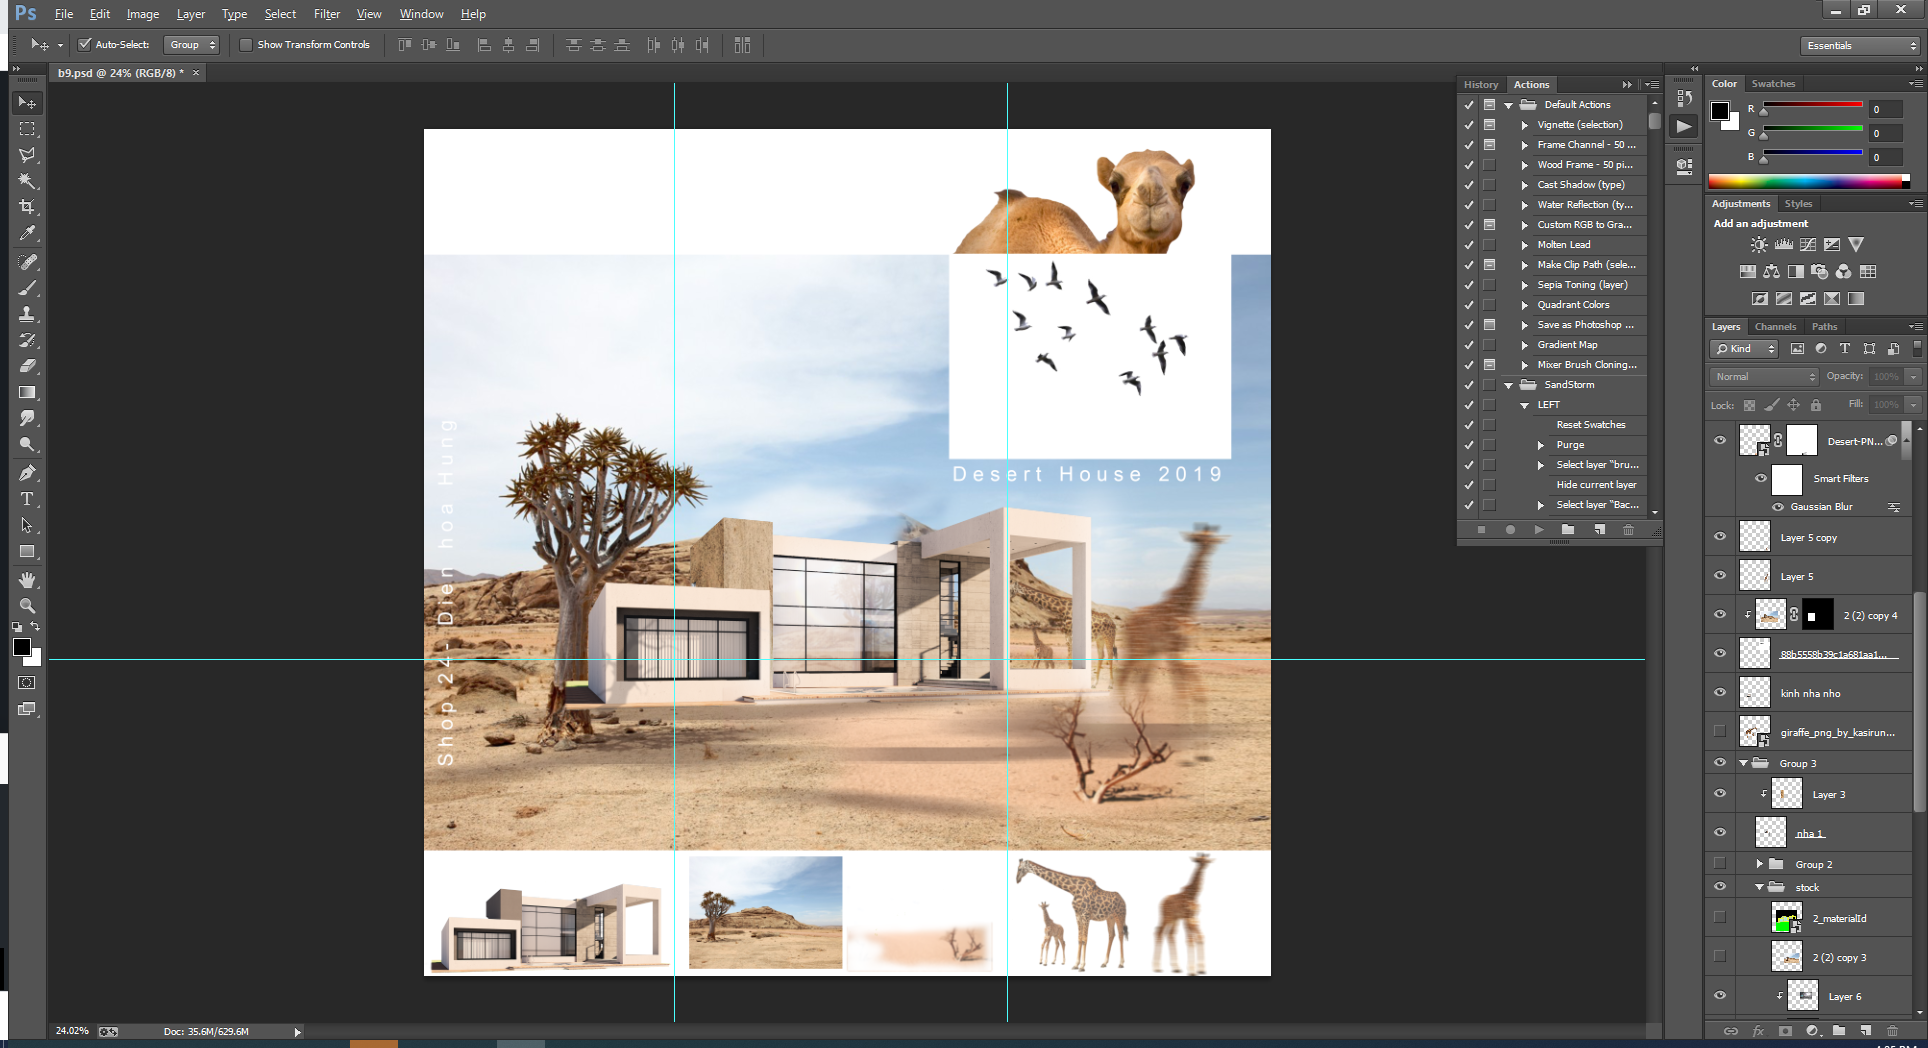Delete layer using the trash icon
This screenshot has height=1048, width=1928.
click(x=1892, y=1031)
